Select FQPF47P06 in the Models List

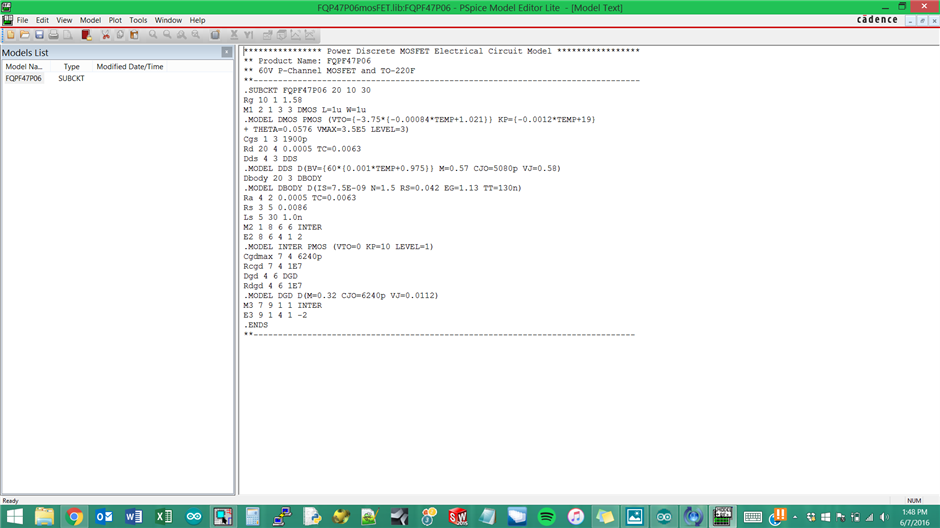24,78
